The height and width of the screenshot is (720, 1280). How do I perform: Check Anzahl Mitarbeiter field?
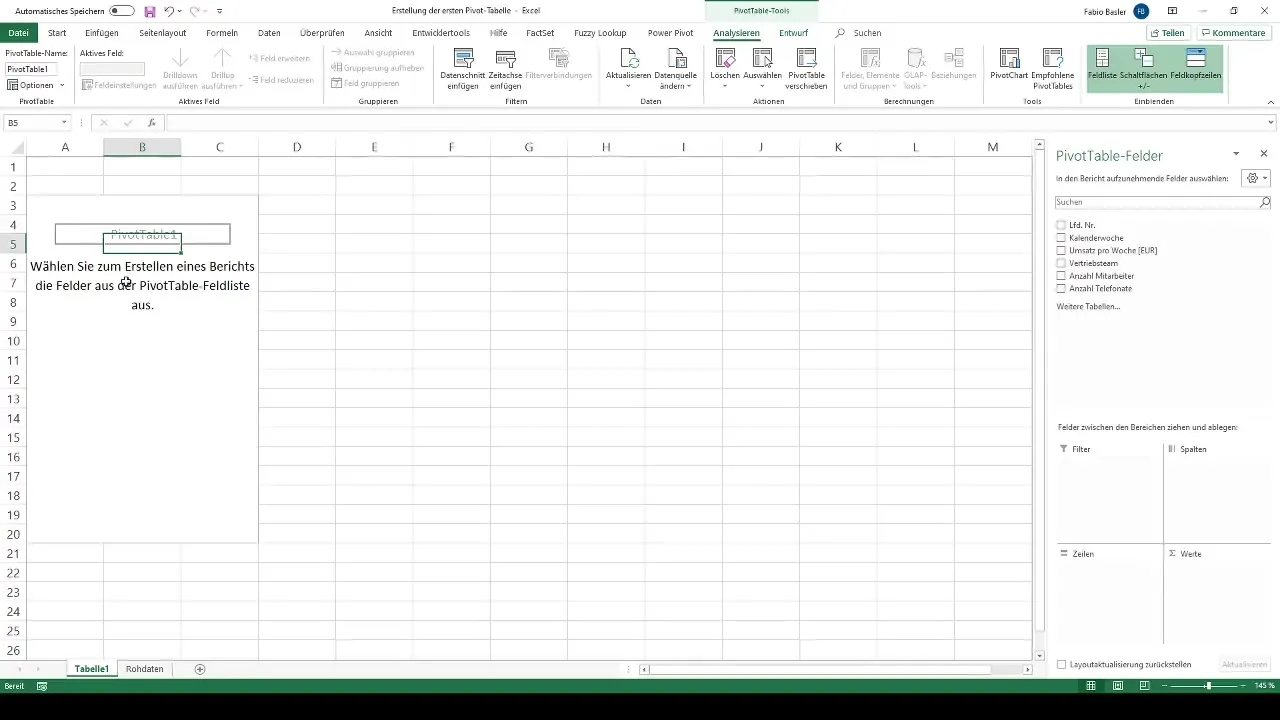[x=1061, y=275]
